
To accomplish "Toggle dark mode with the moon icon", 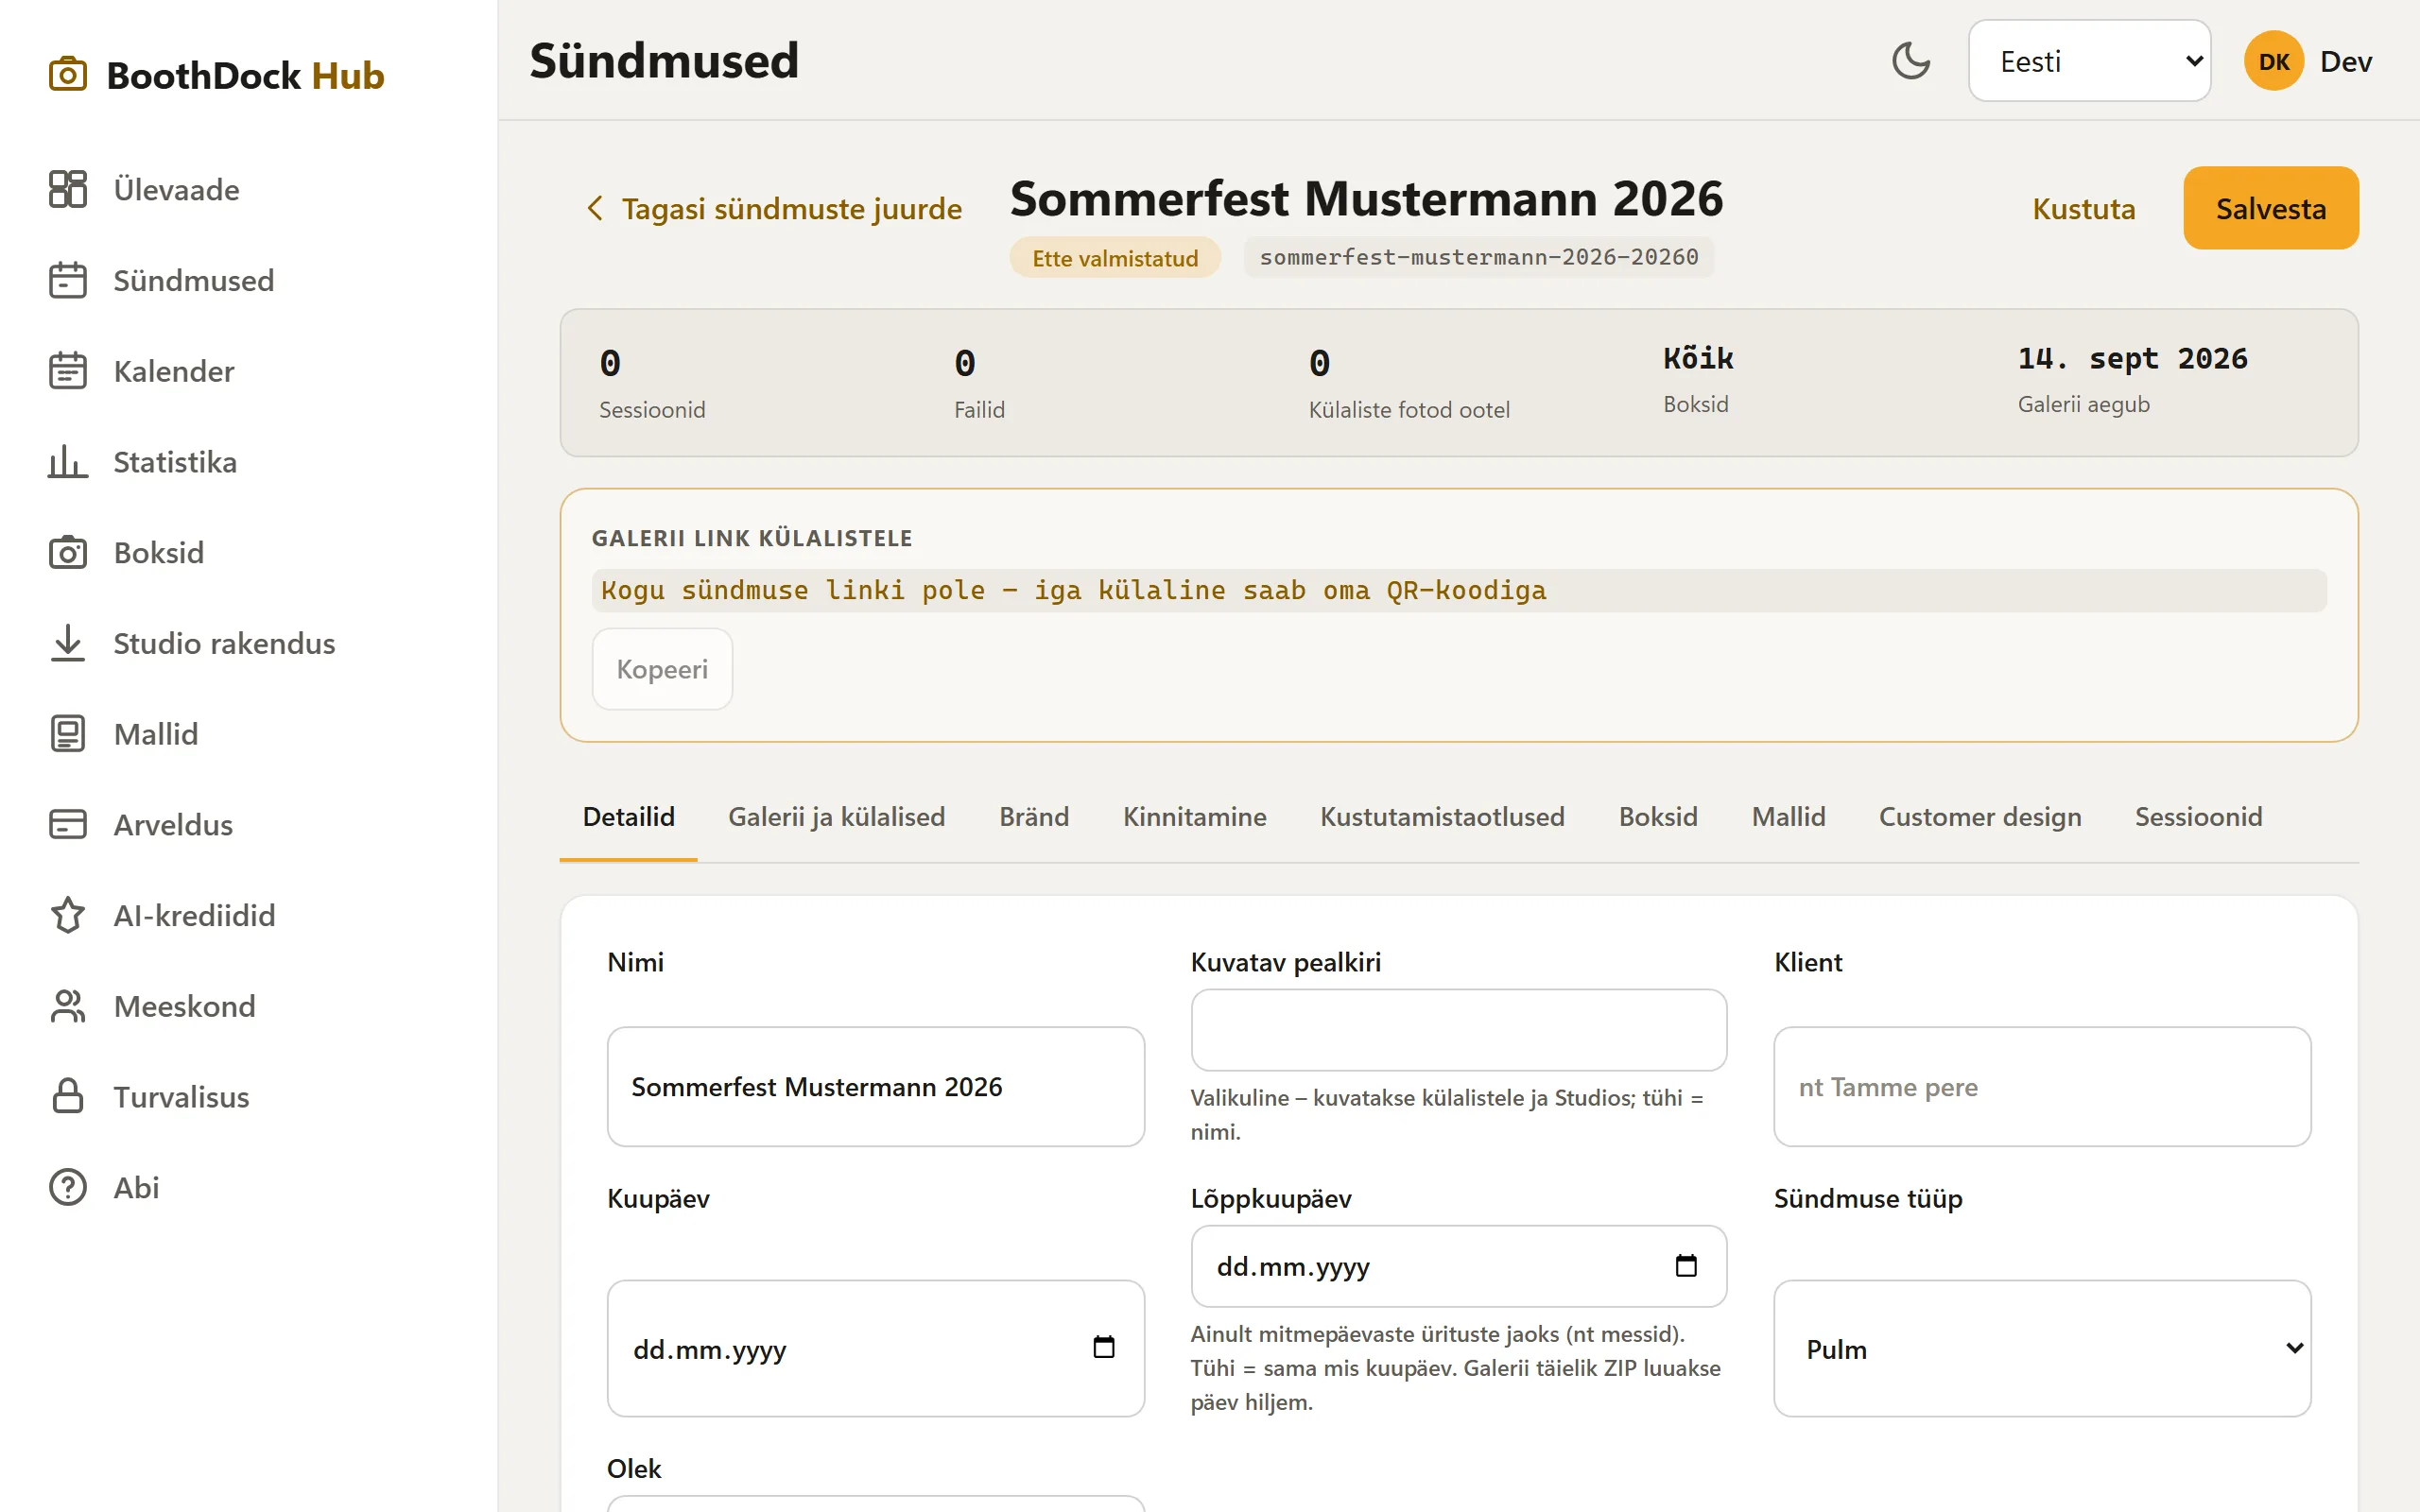I will coord(1911,61).
